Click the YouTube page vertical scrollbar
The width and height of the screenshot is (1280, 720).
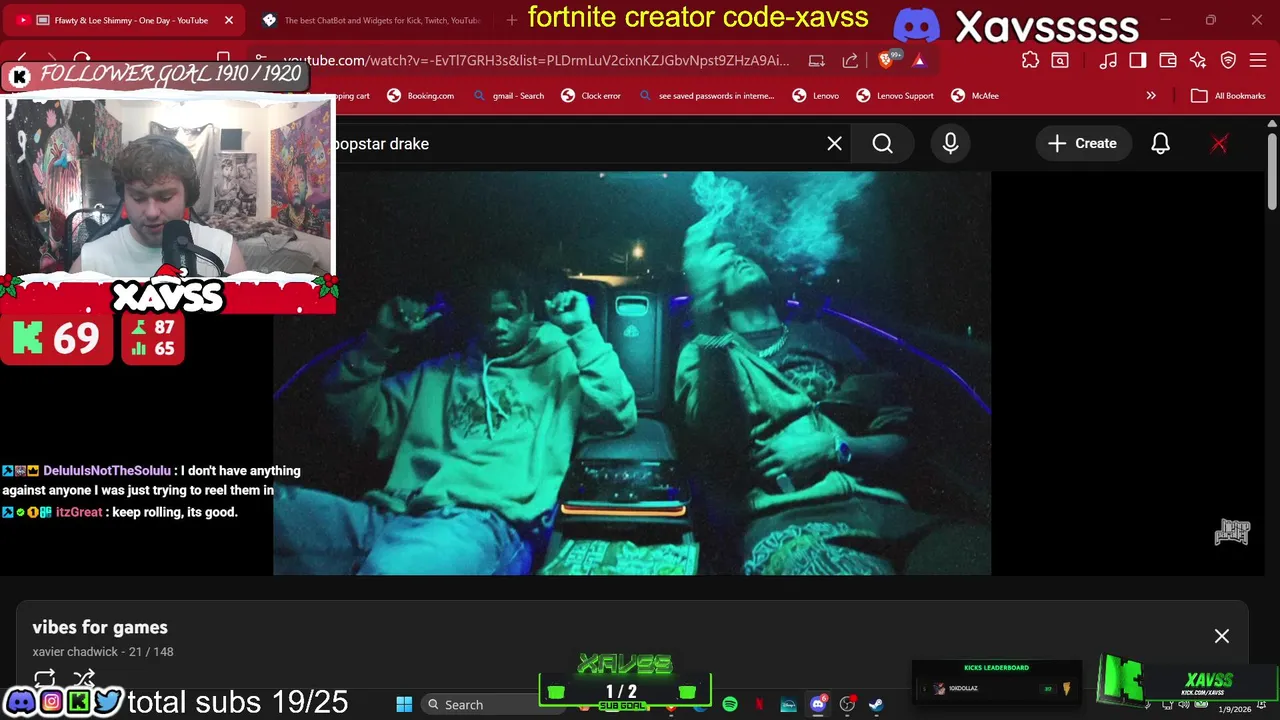pyautogui.click(x=1271, y=170)
